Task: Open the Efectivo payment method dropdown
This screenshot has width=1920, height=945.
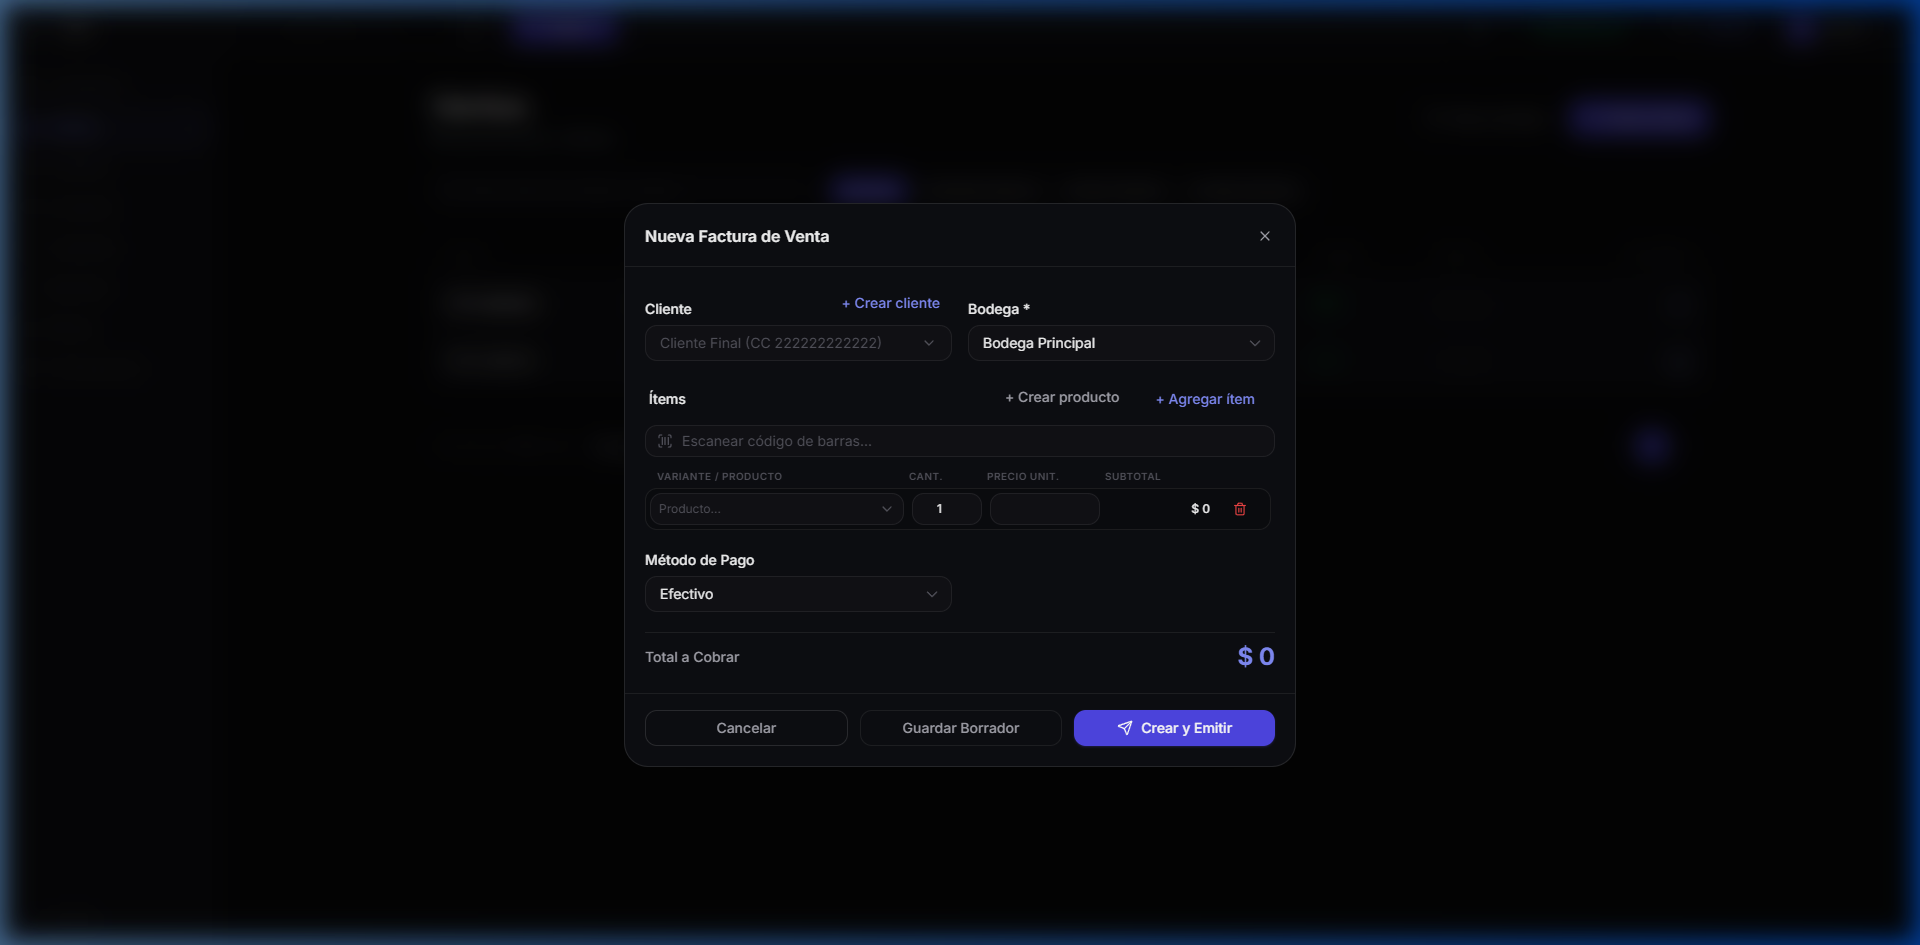Action: coord(797,594)
